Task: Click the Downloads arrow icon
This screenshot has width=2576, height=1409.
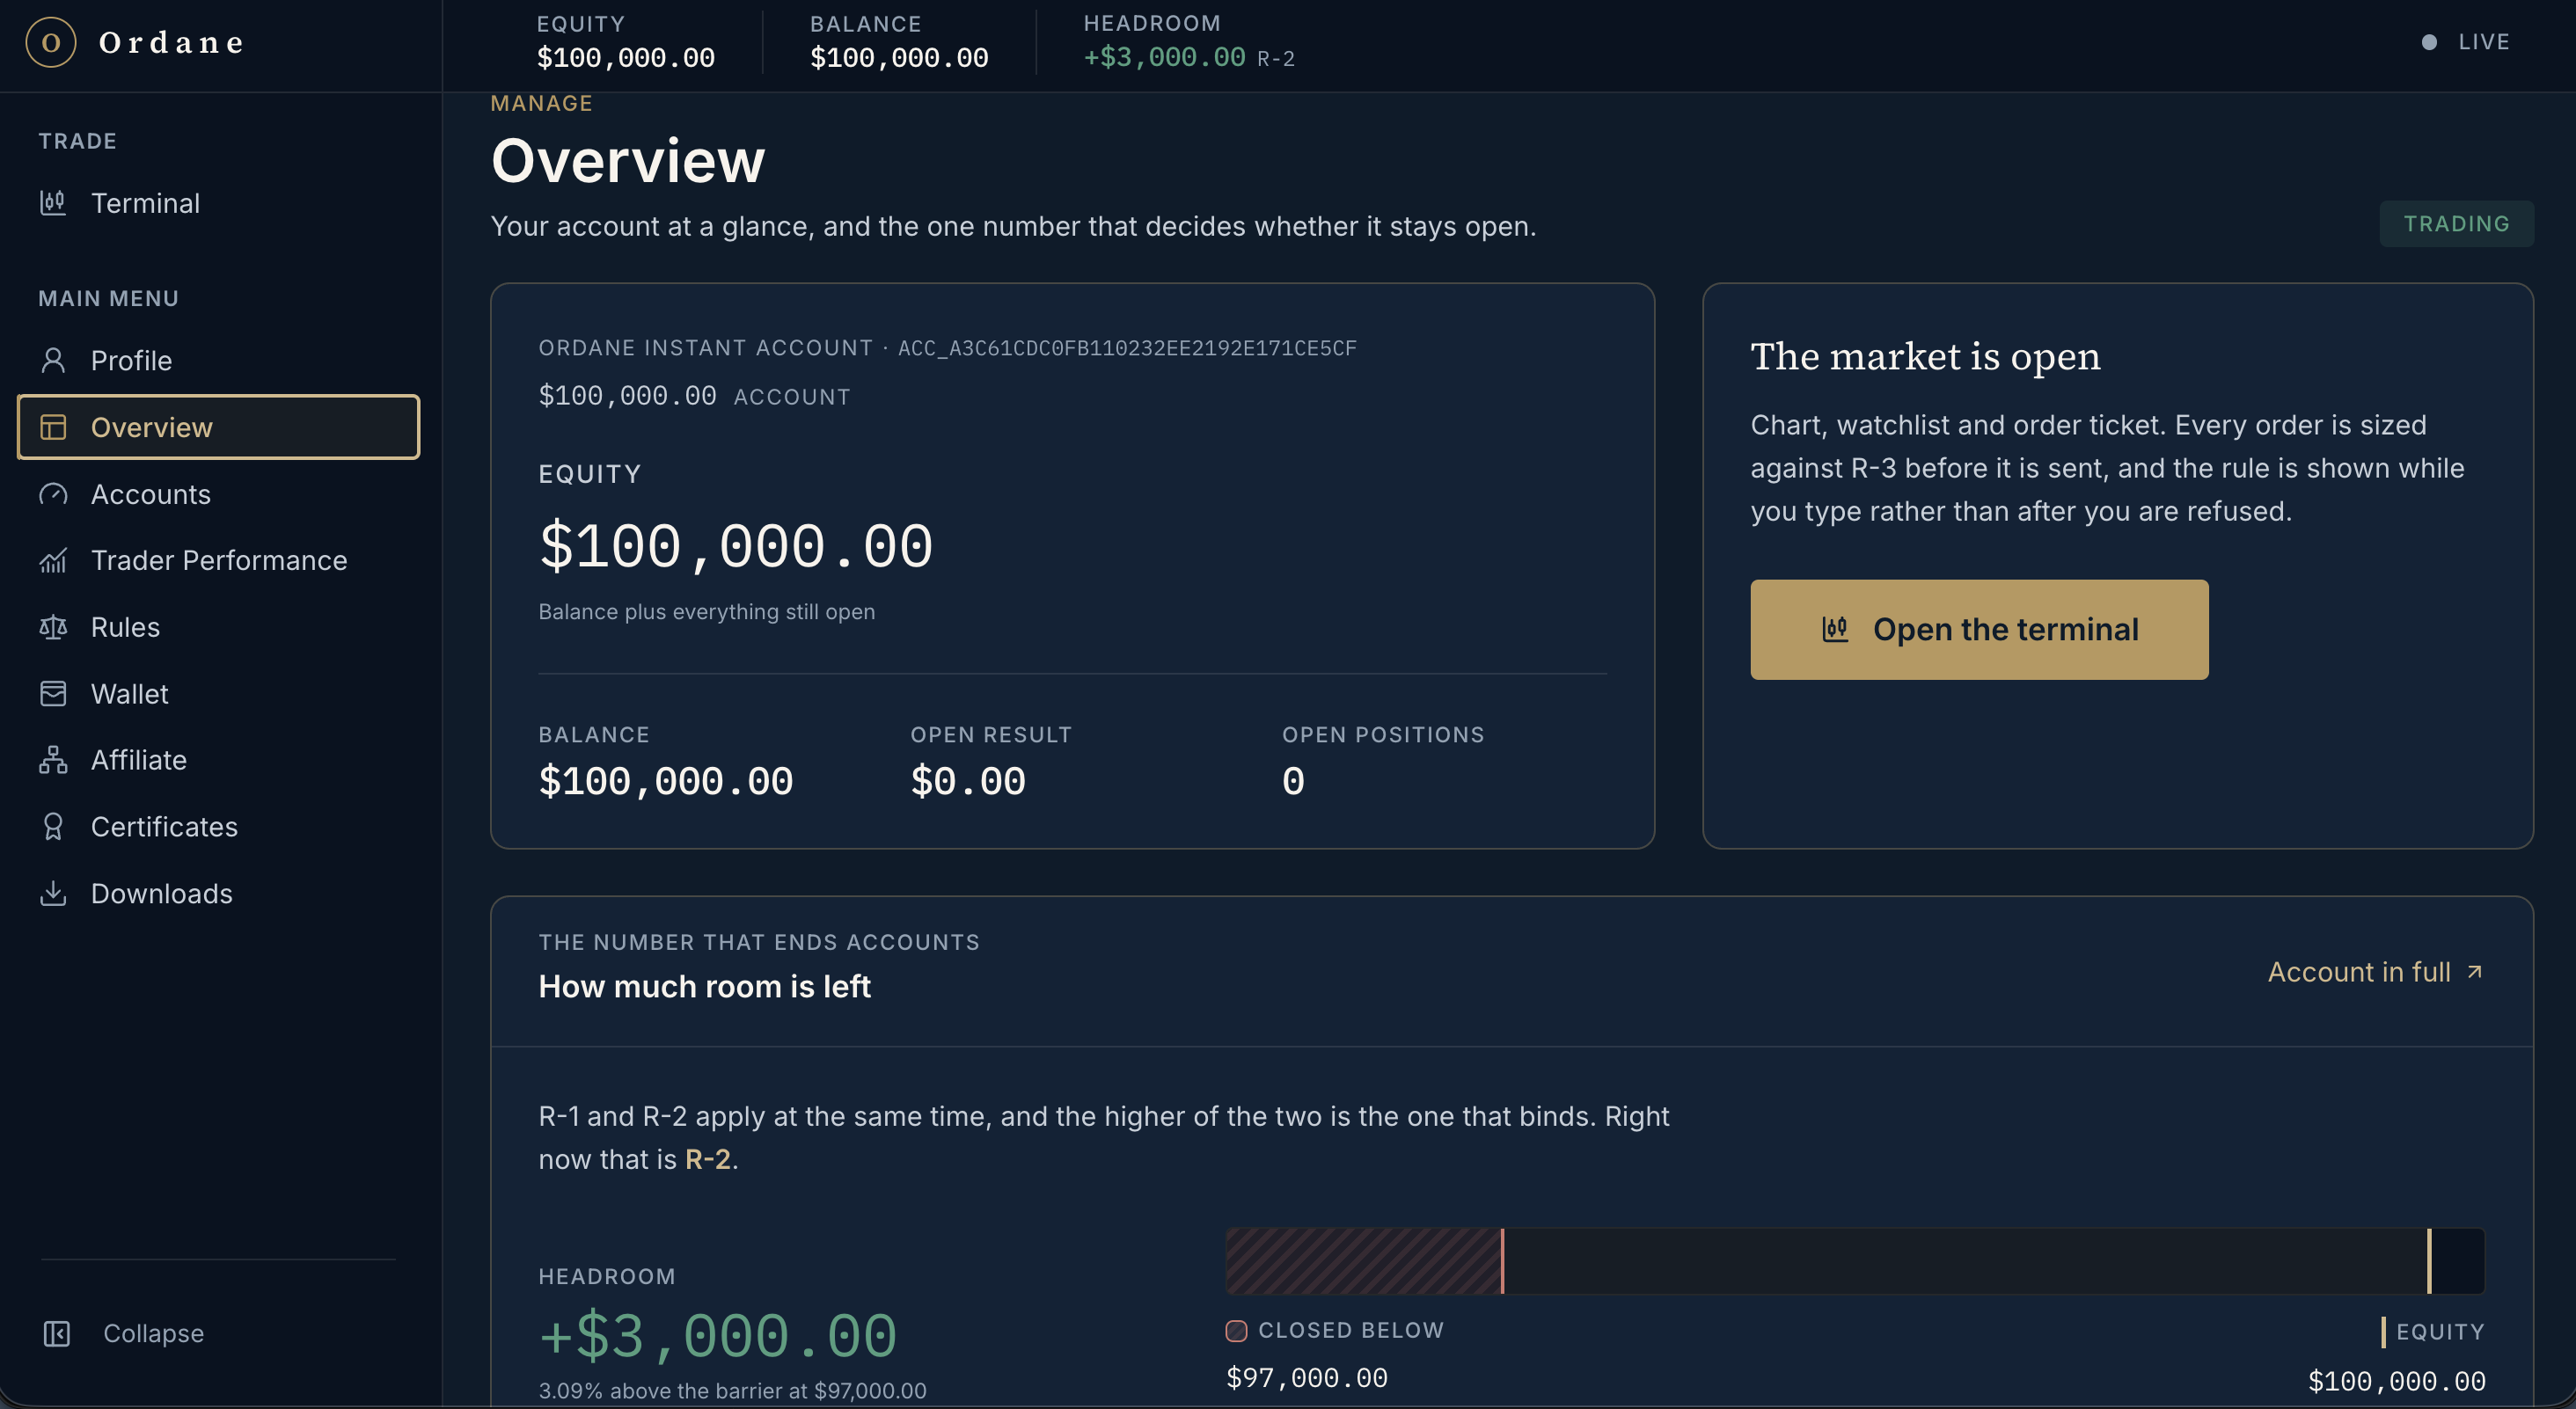Action: click(53, 893)
